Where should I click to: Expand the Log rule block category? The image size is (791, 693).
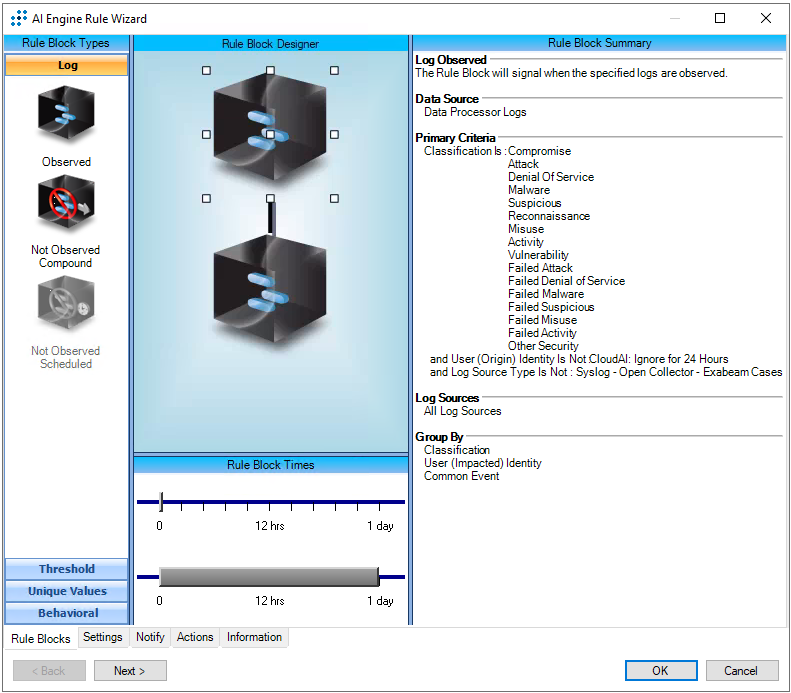[x=66, y=66]
